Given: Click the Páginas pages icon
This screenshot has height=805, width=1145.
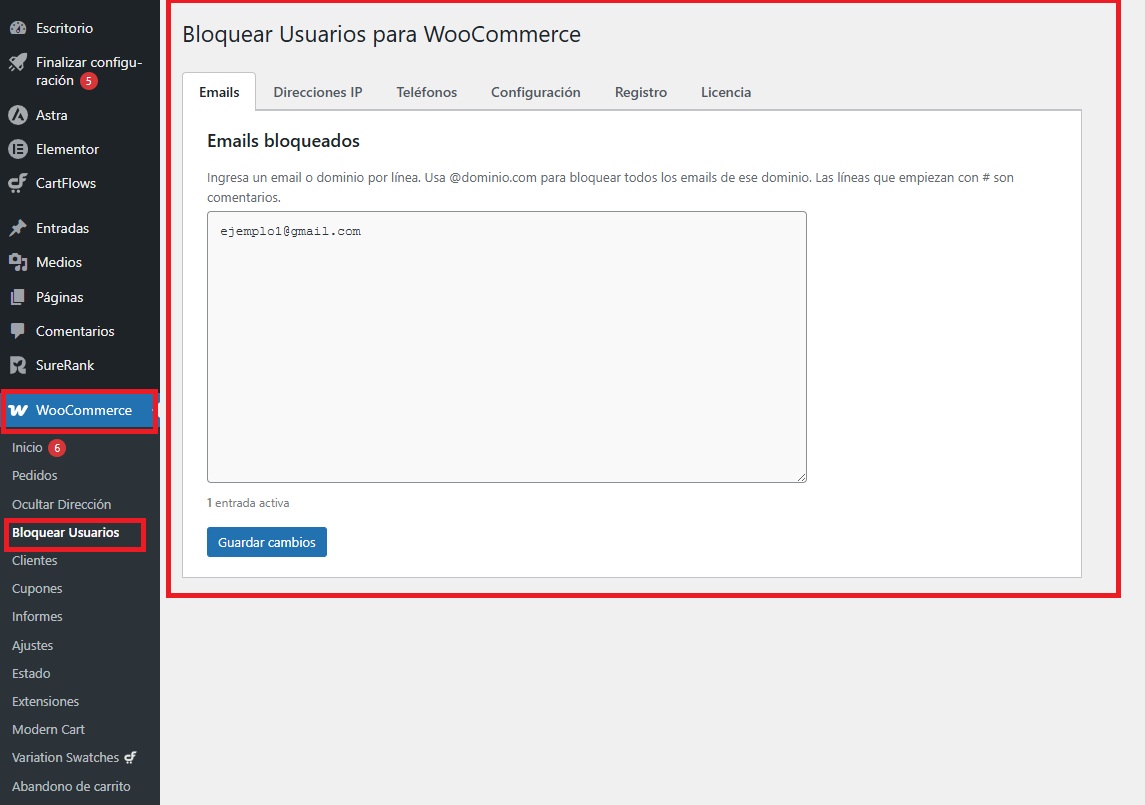Looking at the screenshot, I should [17, 297].
